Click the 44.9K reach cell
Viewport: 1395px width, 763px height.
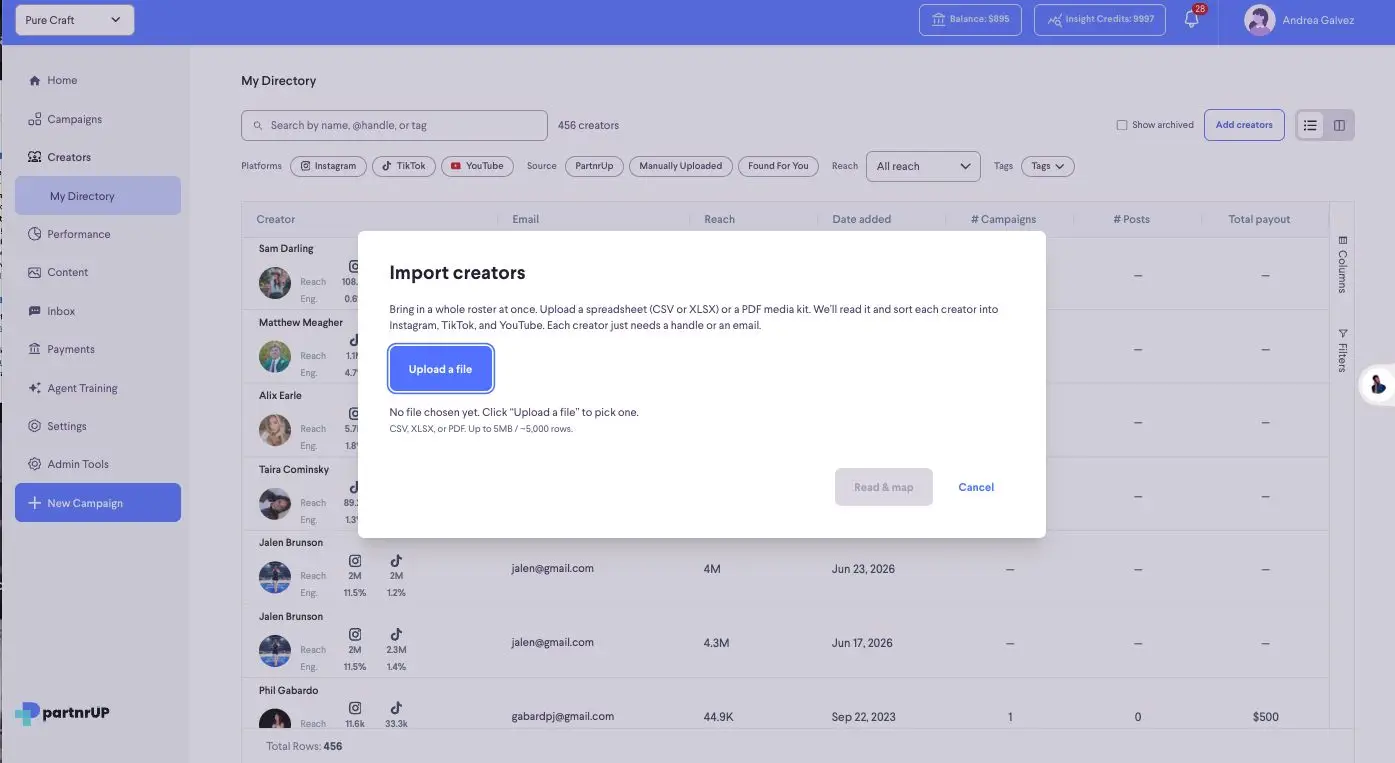[719, 717]
